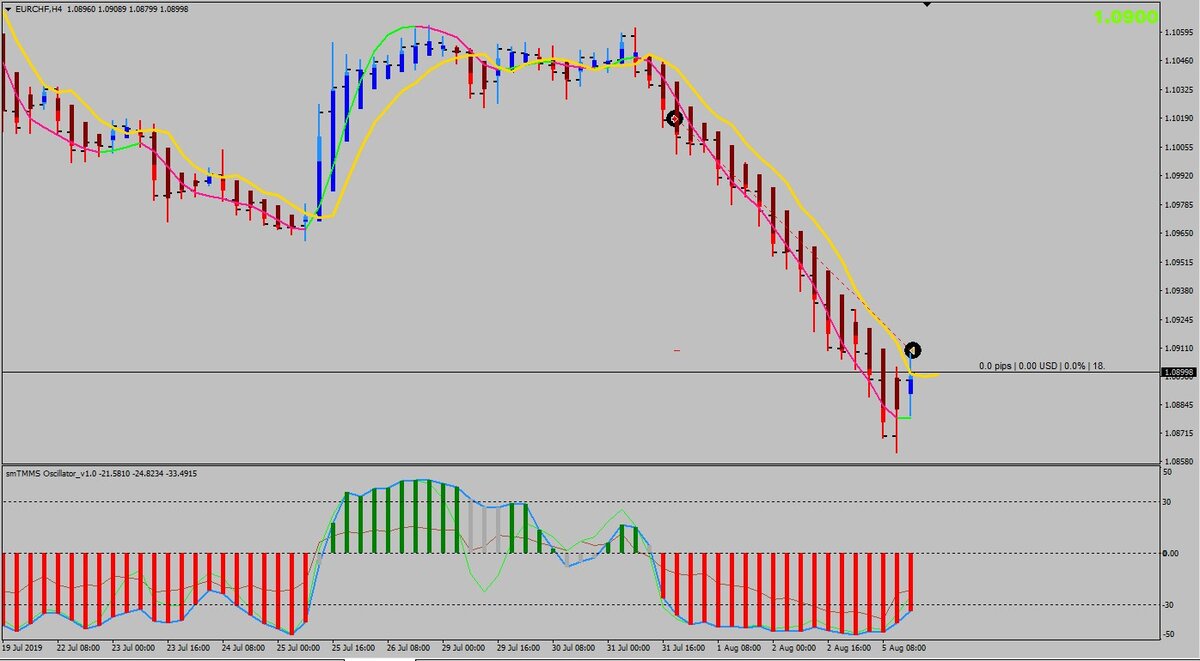The width and height of the screenshot is (1200, 661).
Task: Click the EURCHF,H4 symbol title text
Action: [40, 8]
